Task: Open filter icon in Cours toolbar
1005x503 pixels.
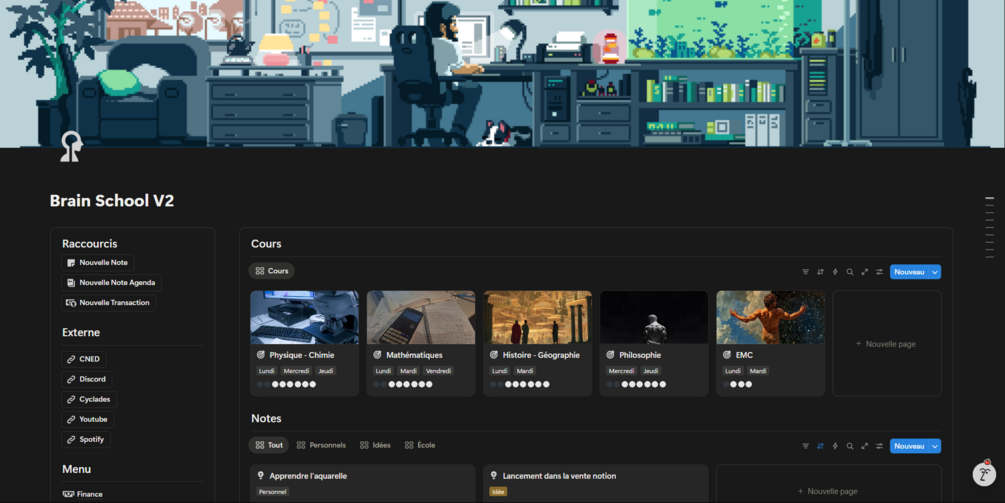Action: point(806,272)
